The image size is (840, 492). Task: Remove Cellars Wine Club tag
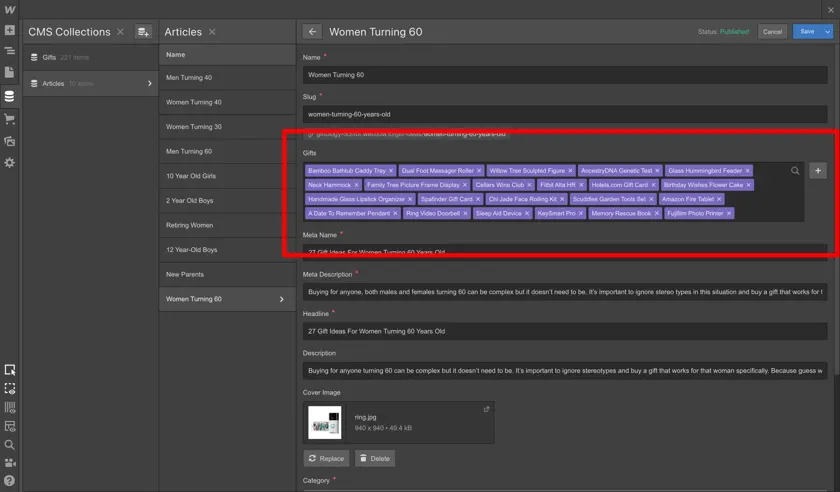tap(529, 185)
